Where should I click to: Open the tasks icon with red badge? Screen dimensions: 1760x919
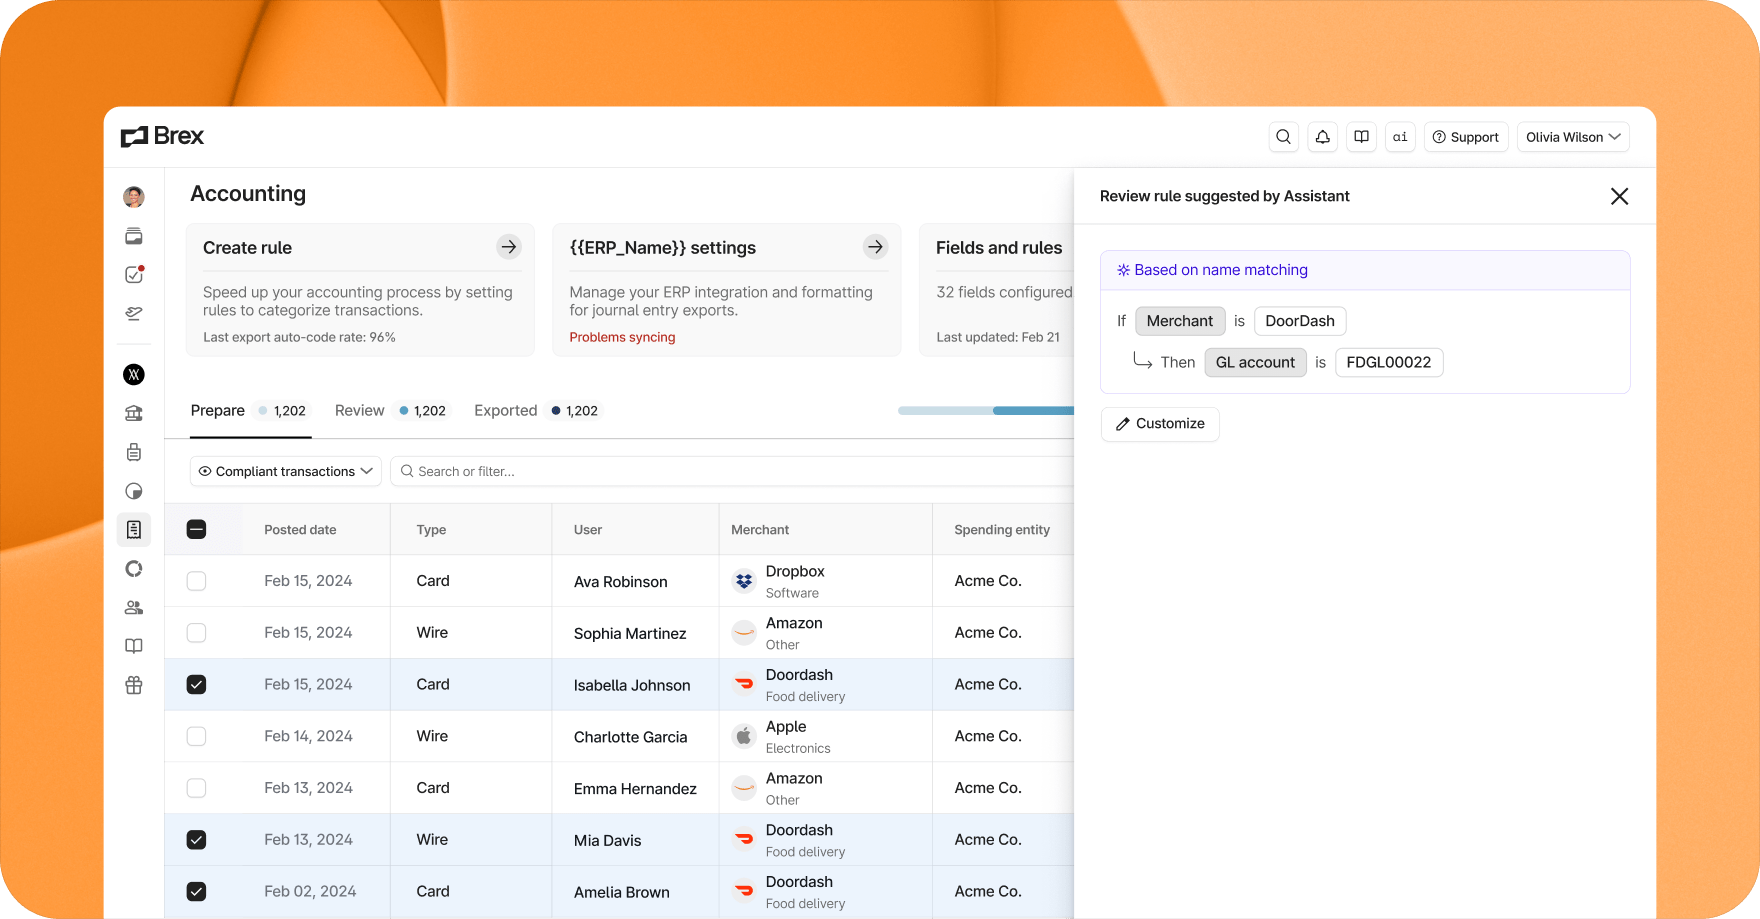point(134,275)
